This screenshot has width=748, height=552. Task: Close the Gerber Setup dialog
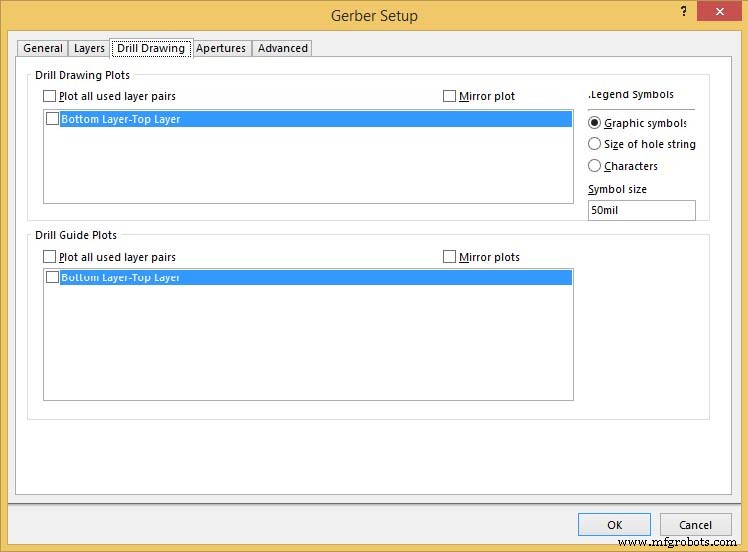click(719, 11)
